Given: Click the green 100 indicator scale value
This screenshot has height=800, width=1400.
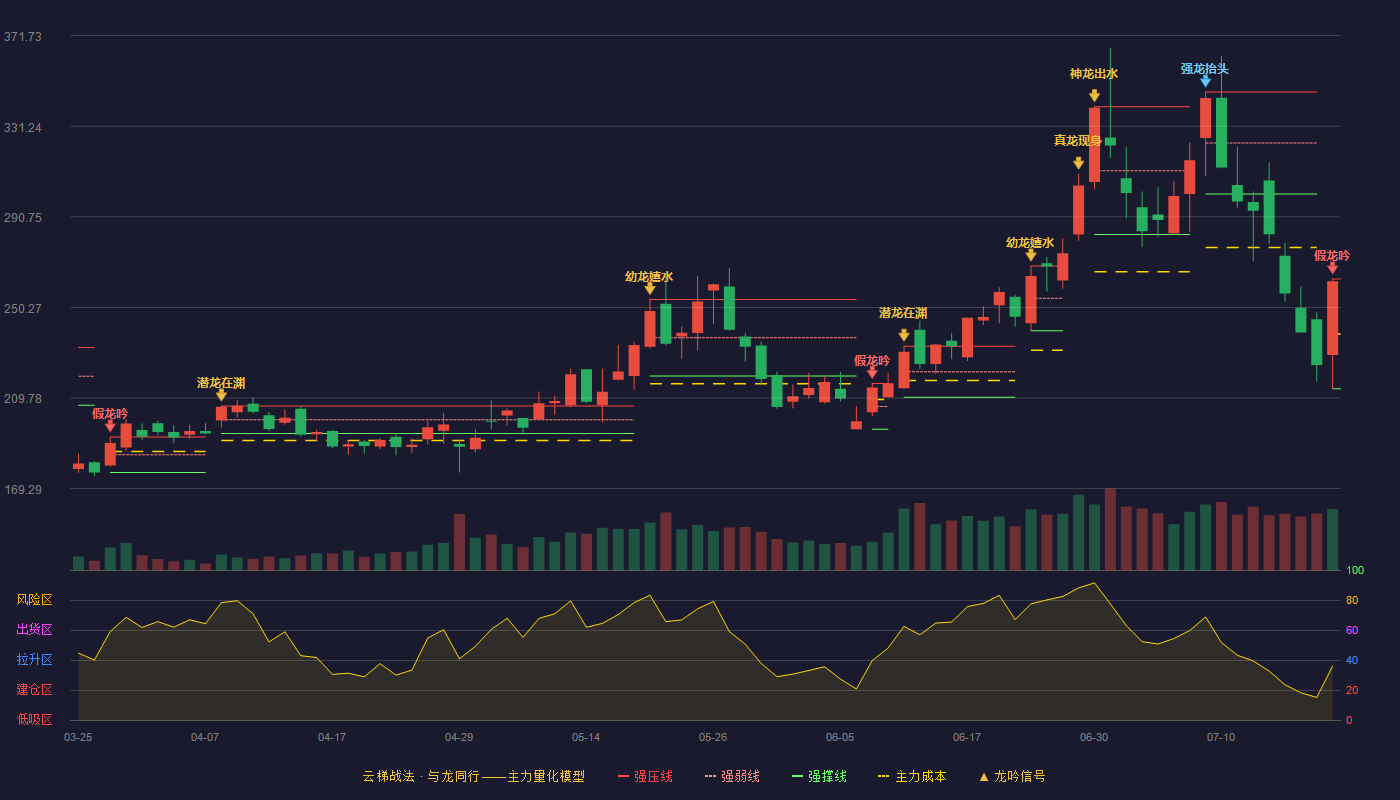Looking at the screenshot, I should [x=1355, y=570].
